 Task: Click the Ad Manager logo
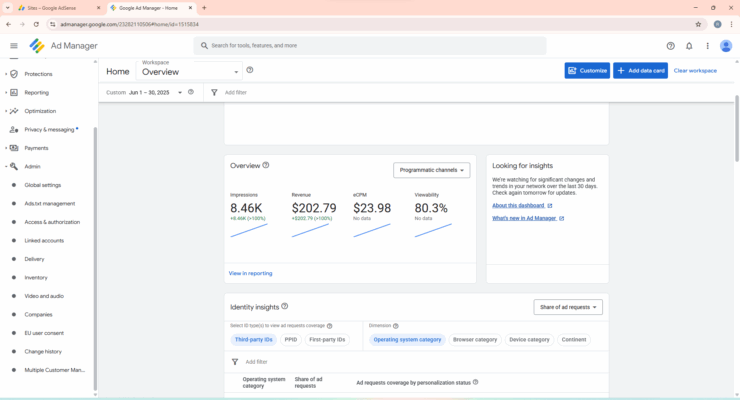click(x=37, y=46)
